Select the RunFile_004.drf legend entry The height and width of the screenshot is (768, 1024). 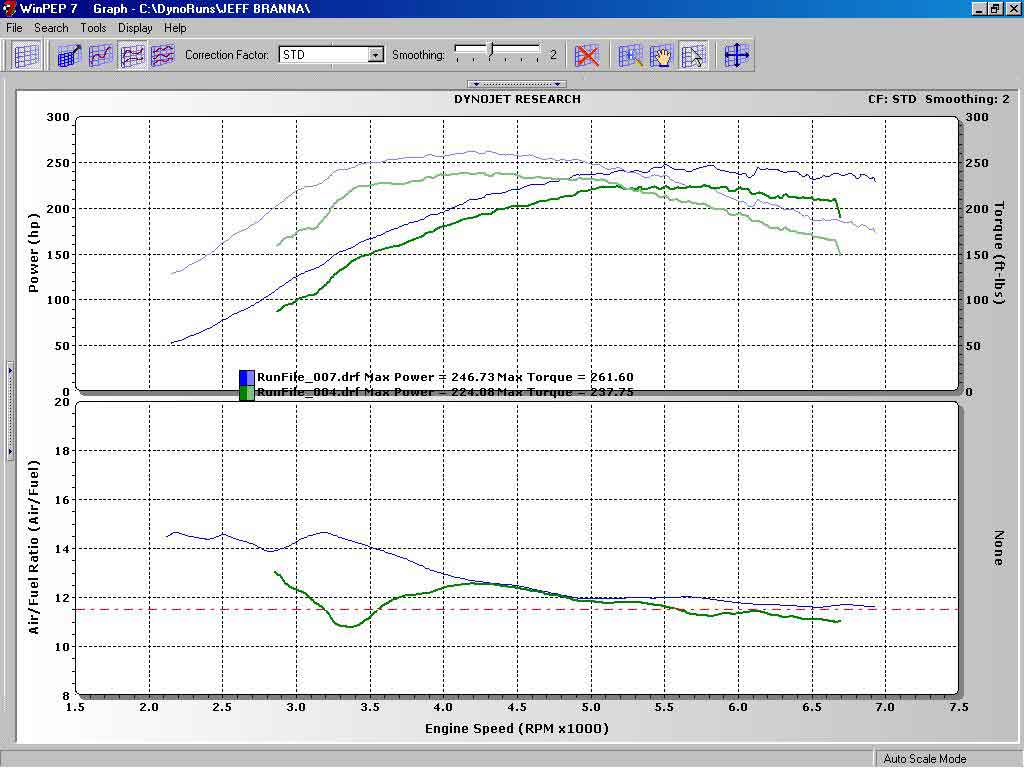[x=445, y=392]
